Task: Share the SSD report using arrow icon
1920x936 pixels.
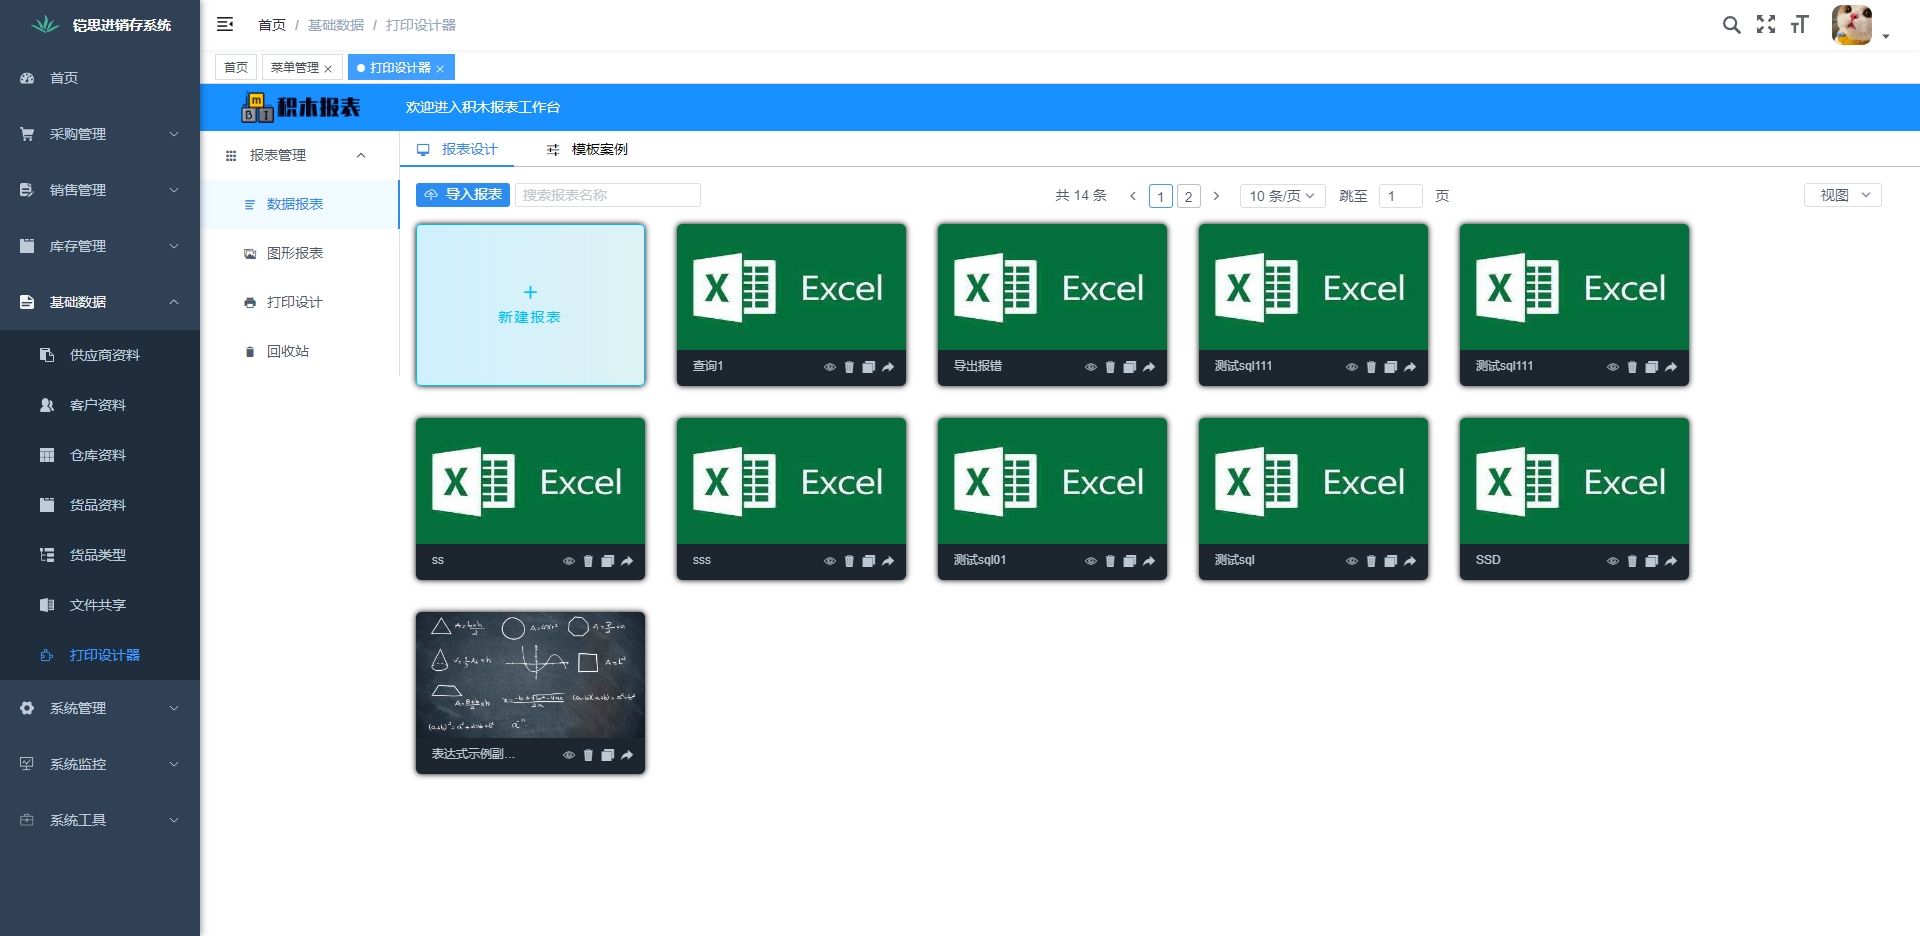Action: coord(1671,561)
